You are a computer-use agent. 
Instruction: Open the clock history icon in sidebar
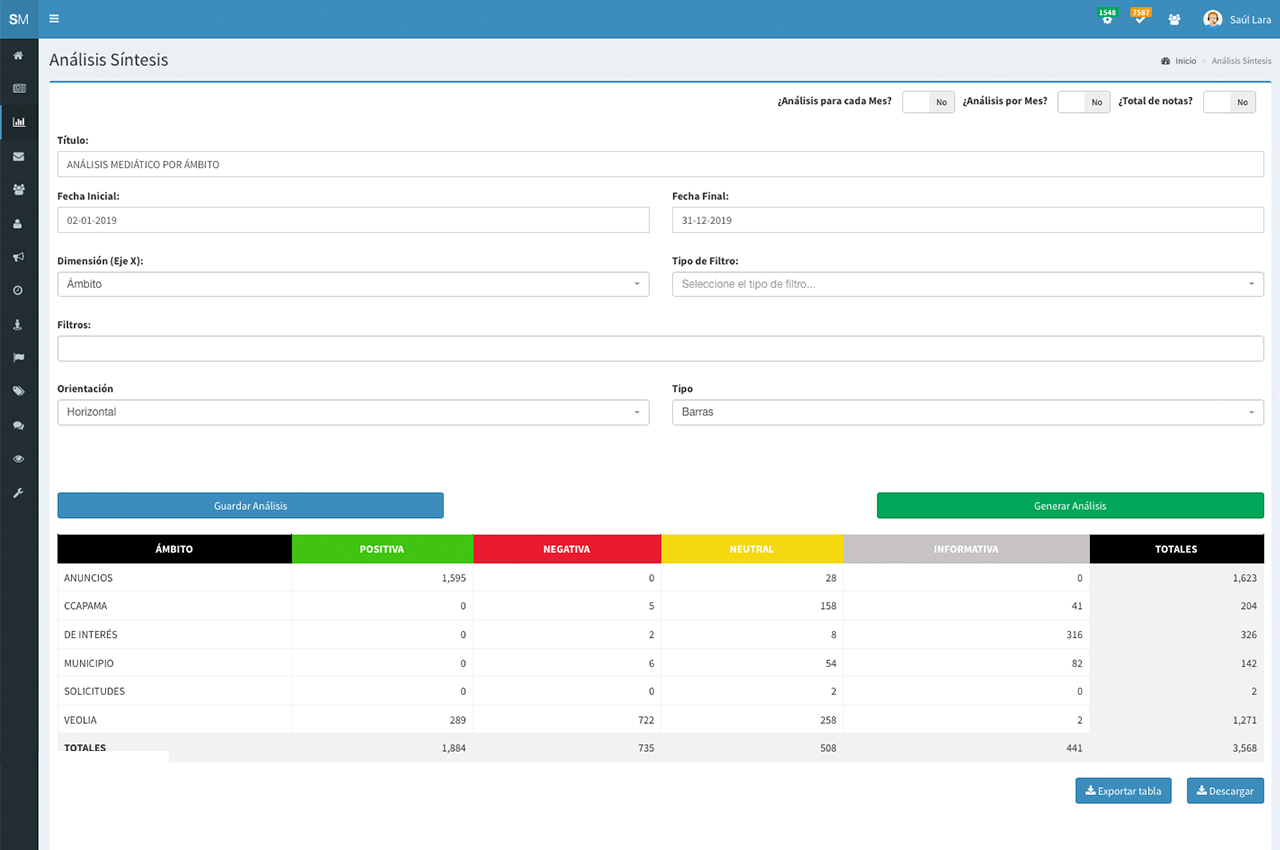tap(19, 290)
